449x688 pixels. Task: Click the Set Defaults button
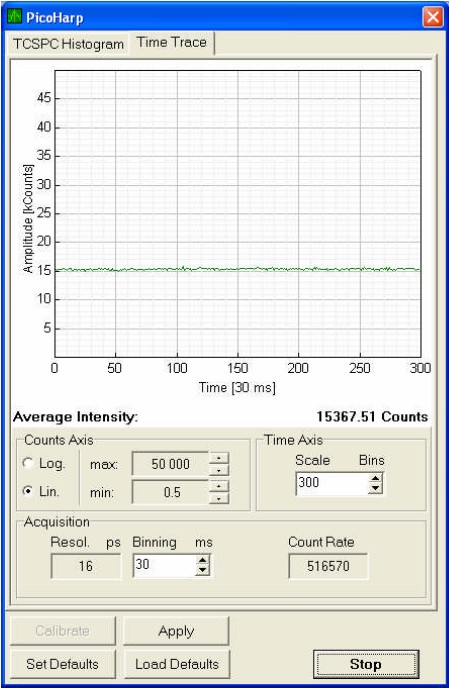click(63, 664)
